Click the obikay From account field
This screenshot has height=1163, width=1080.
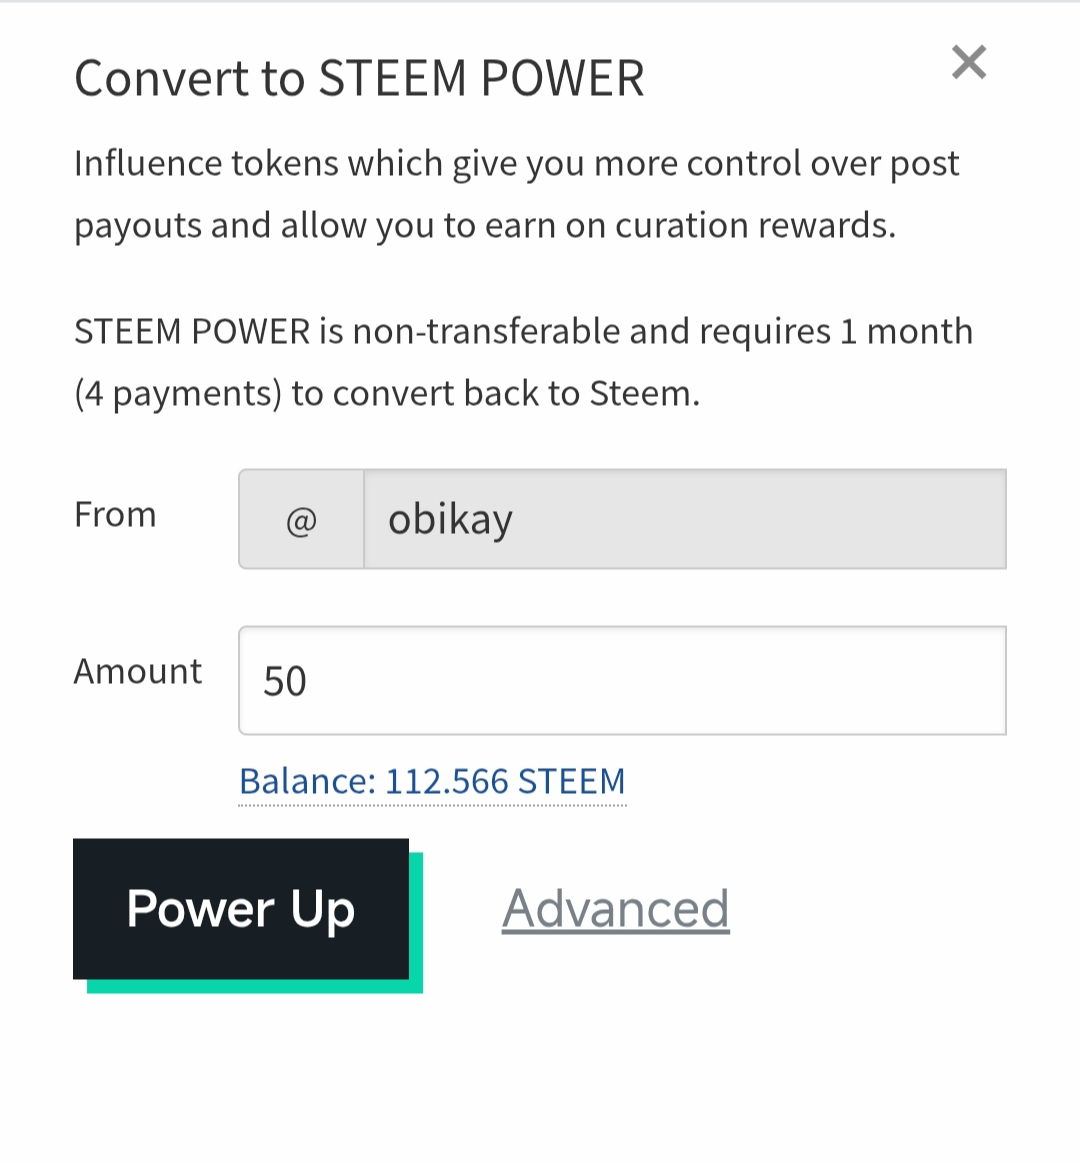pyautogui.click(x=684, y=520)
